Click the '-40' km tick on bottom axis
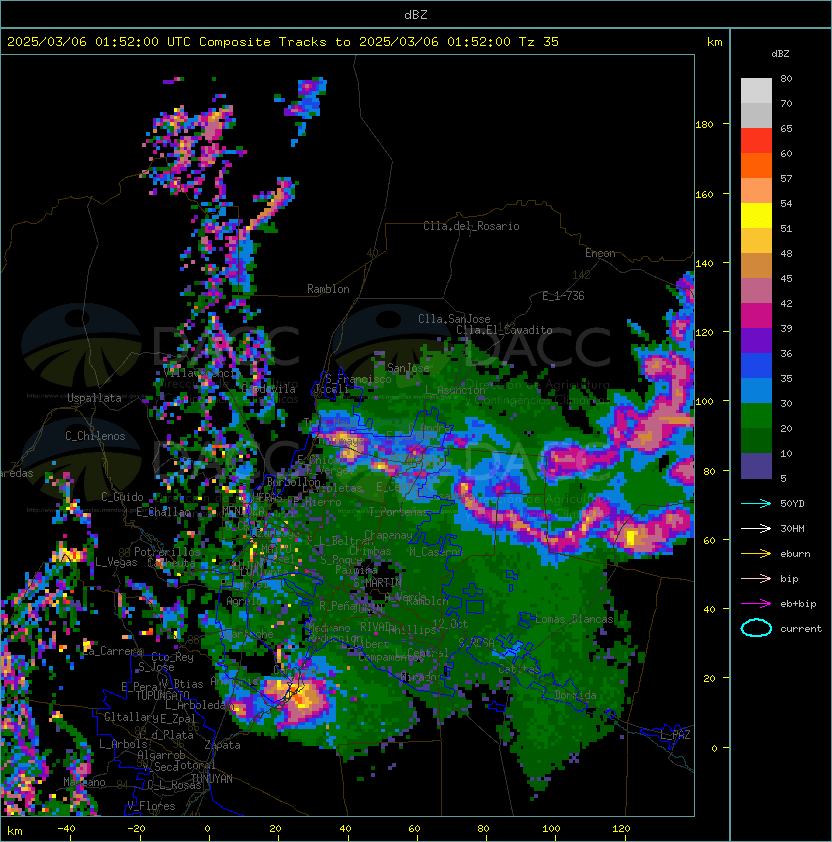 [x=66, y=829]
